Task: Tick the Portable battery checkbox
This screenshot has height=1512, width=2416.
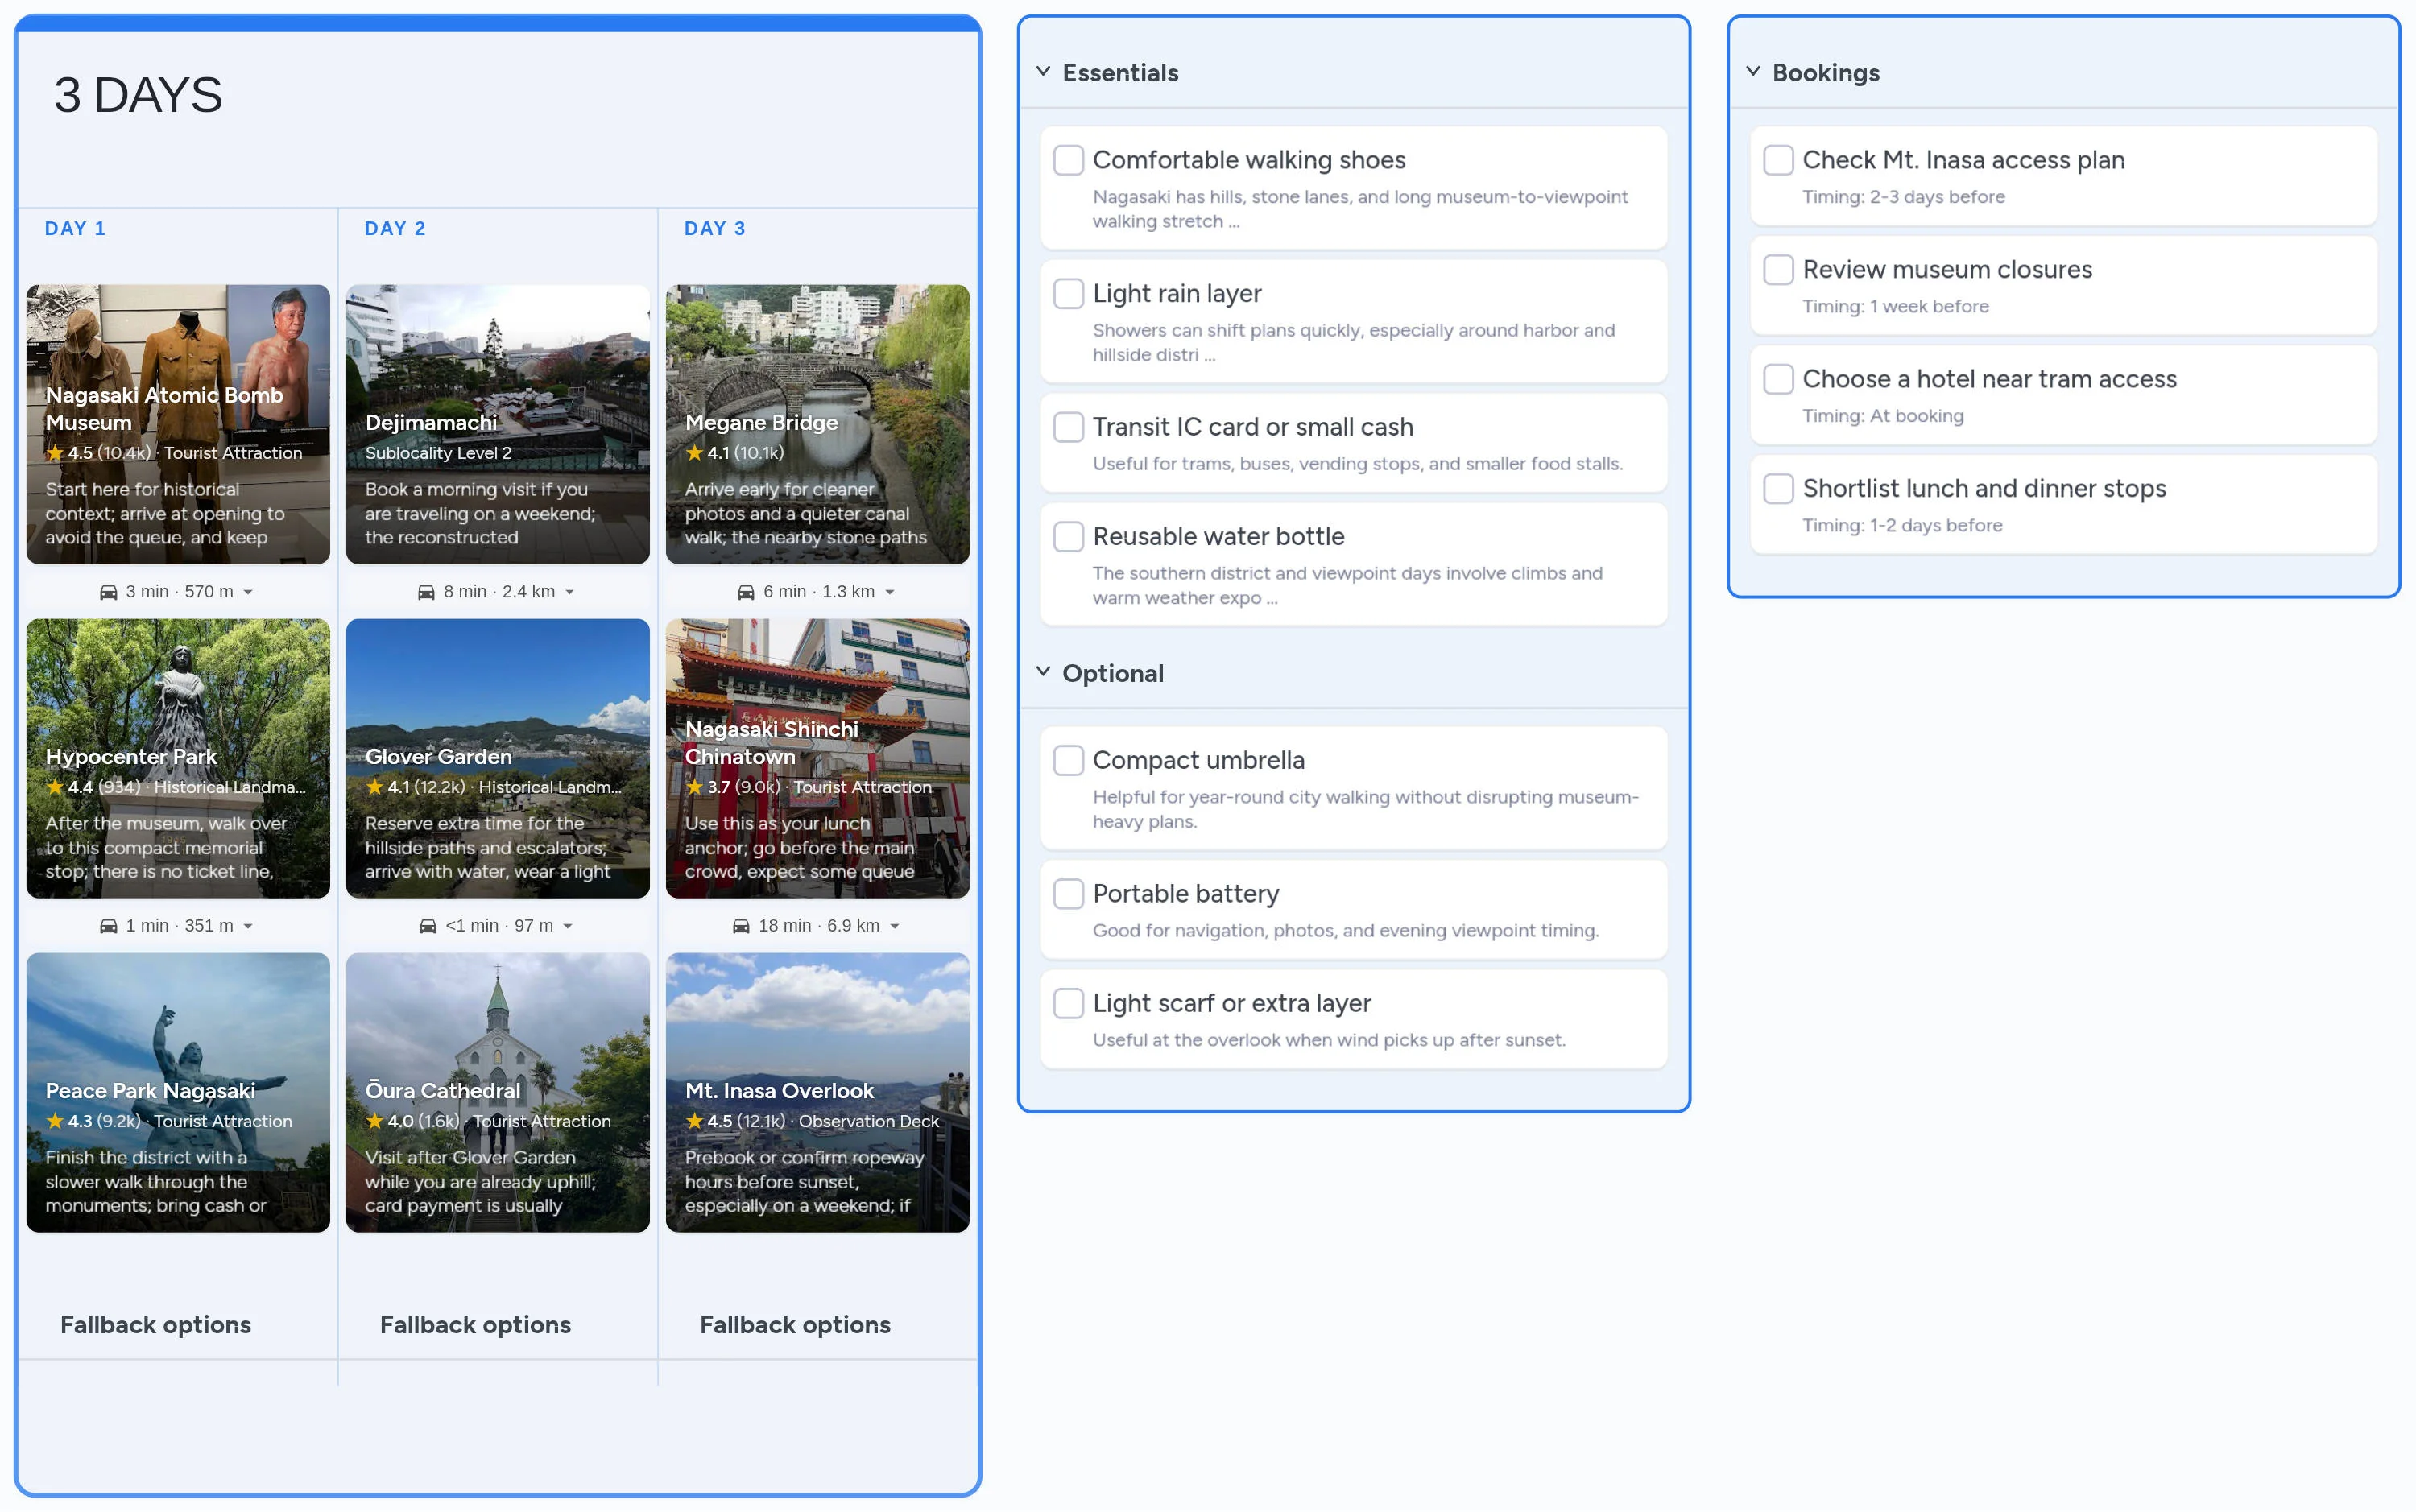Action: (x=1068, y=894)
